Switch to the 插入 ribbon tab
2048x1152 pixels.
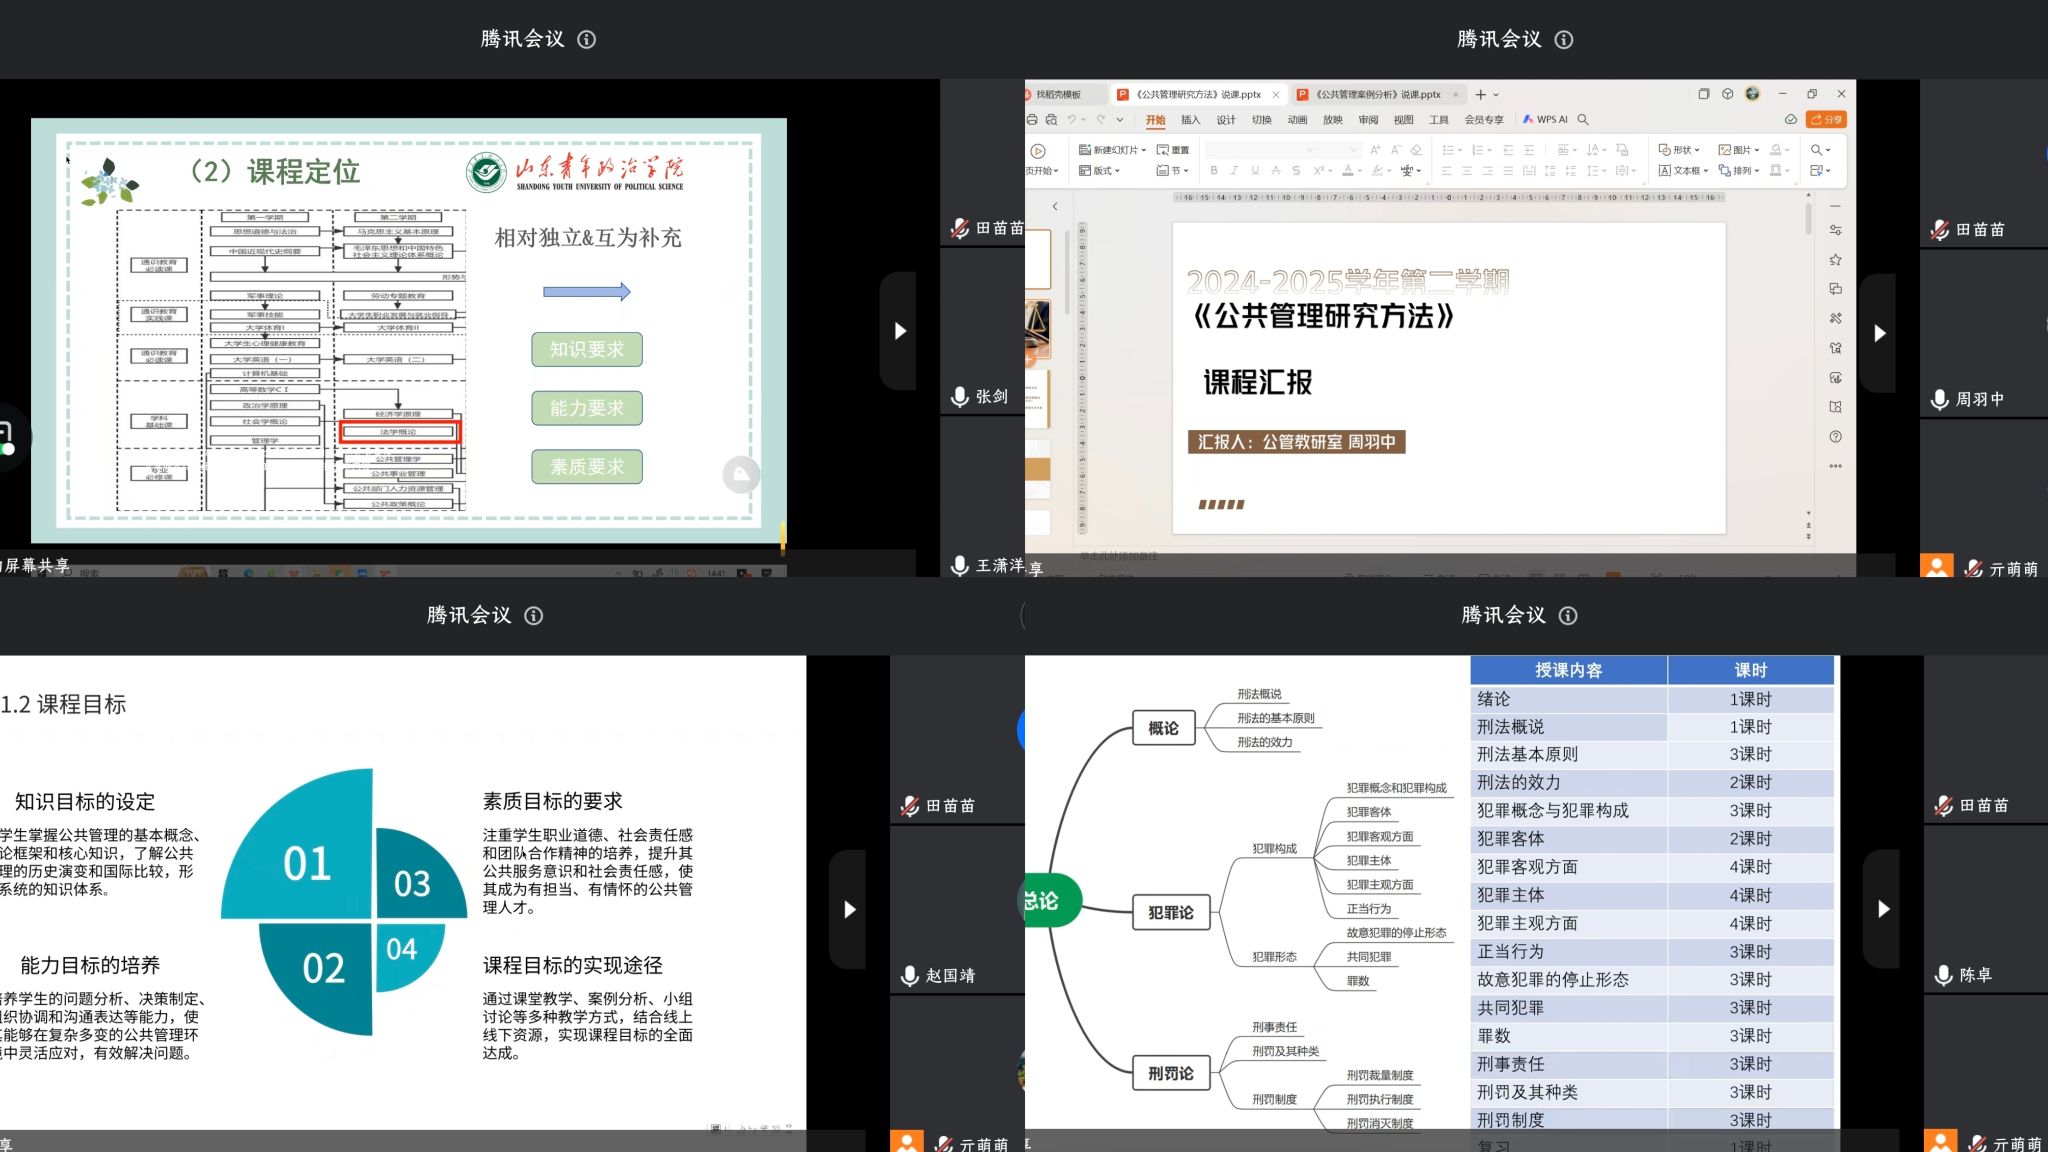1190,120
